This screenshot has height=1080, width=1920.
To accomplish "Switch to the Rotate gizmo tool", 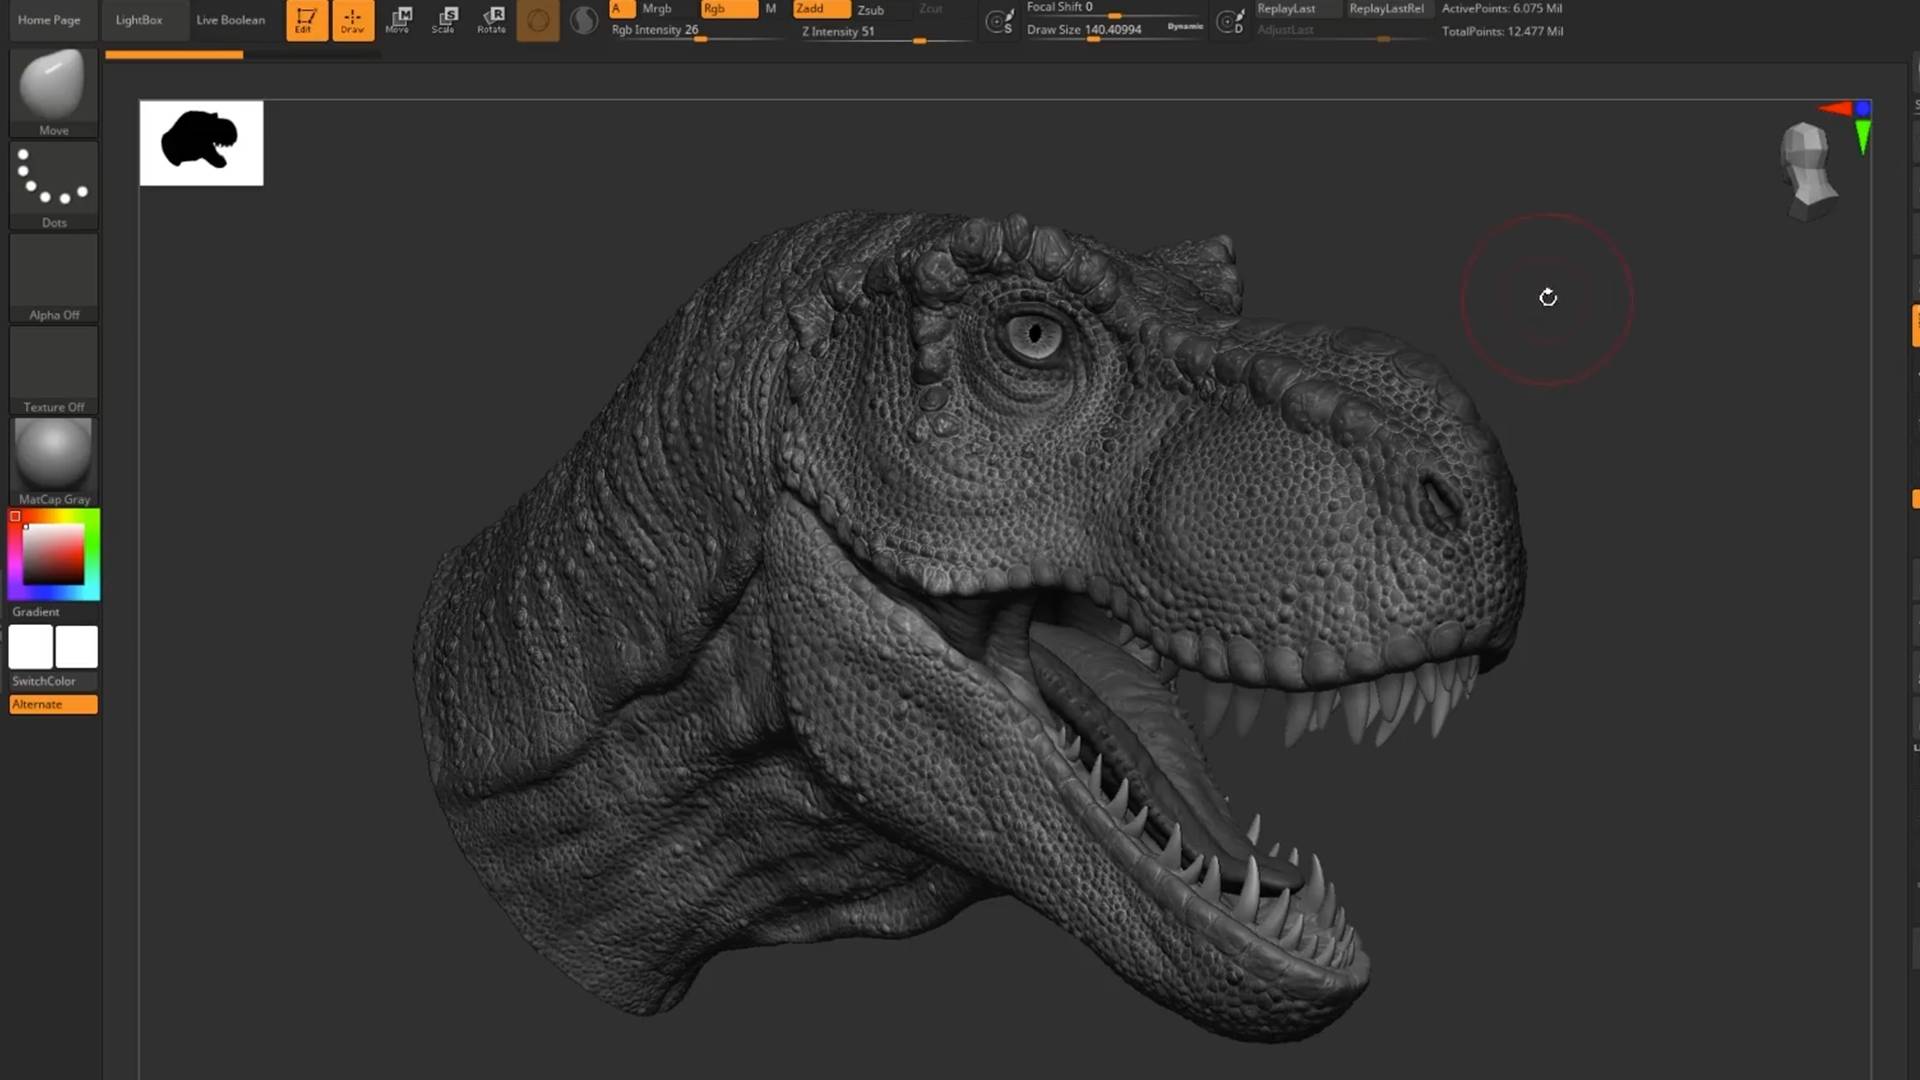I will [x=491, y=20].
